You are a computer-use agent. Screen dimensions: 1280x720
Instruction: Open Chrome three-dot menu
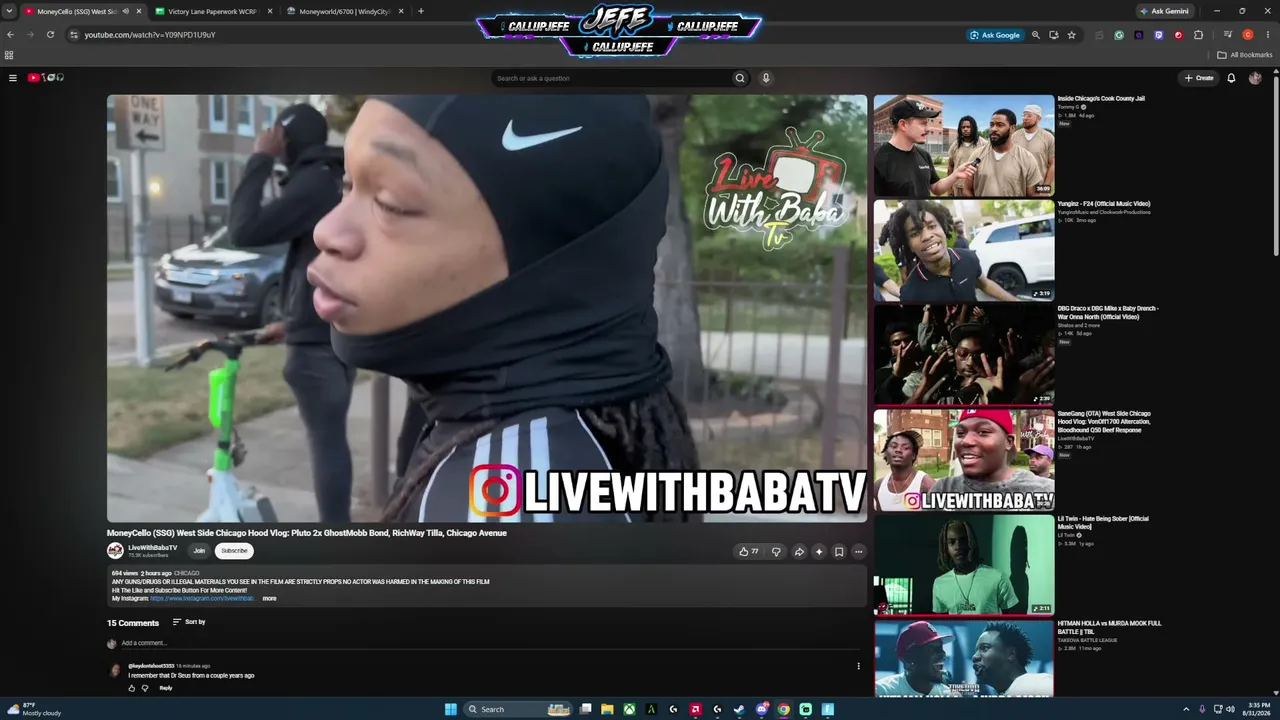click(x=1268, y=35)
